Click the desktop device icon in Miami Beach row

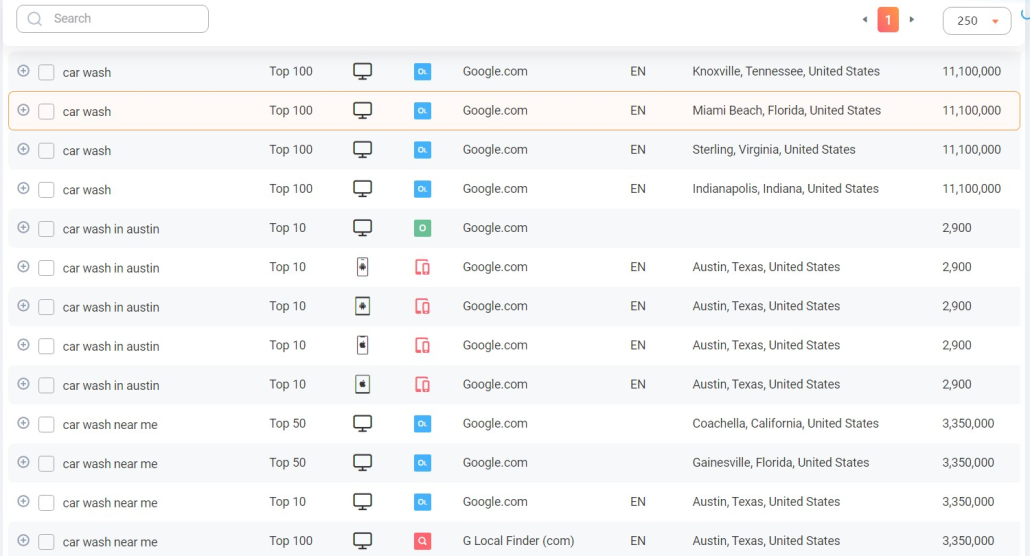click(x=363, y=110)
